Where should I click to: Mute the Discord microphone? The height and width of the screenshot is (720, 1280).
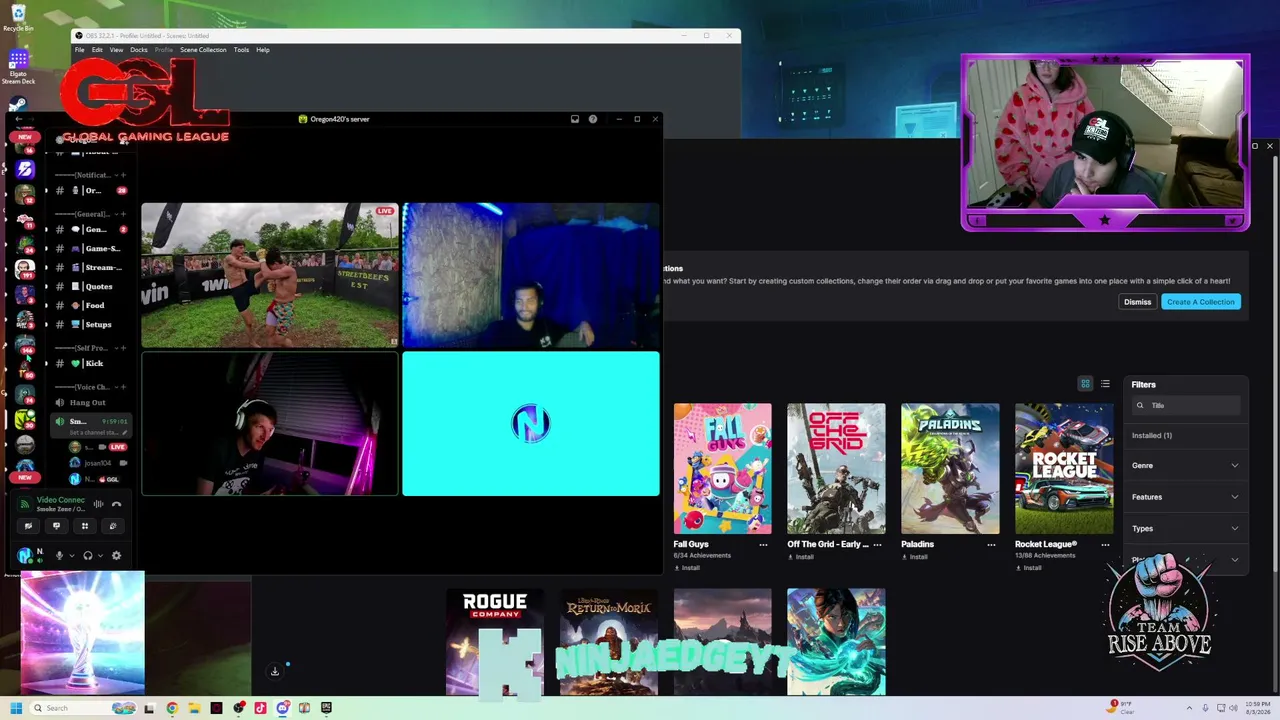[x=59, y=555]
